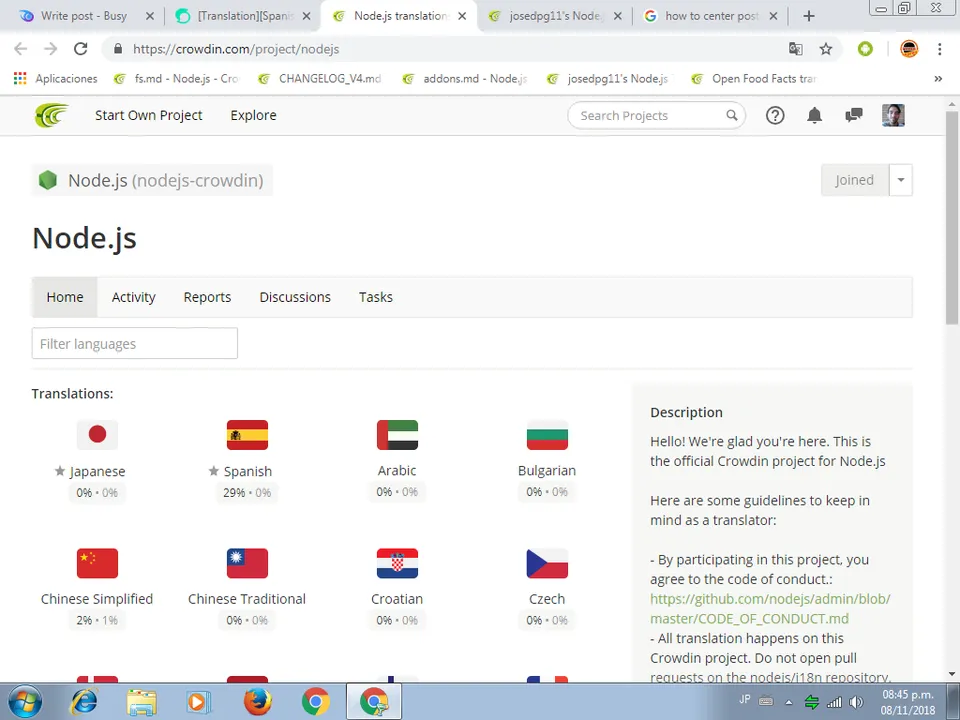Launch Firefox from taskbar
Viewport: 960px width, 720px height.
coord(257,702)
